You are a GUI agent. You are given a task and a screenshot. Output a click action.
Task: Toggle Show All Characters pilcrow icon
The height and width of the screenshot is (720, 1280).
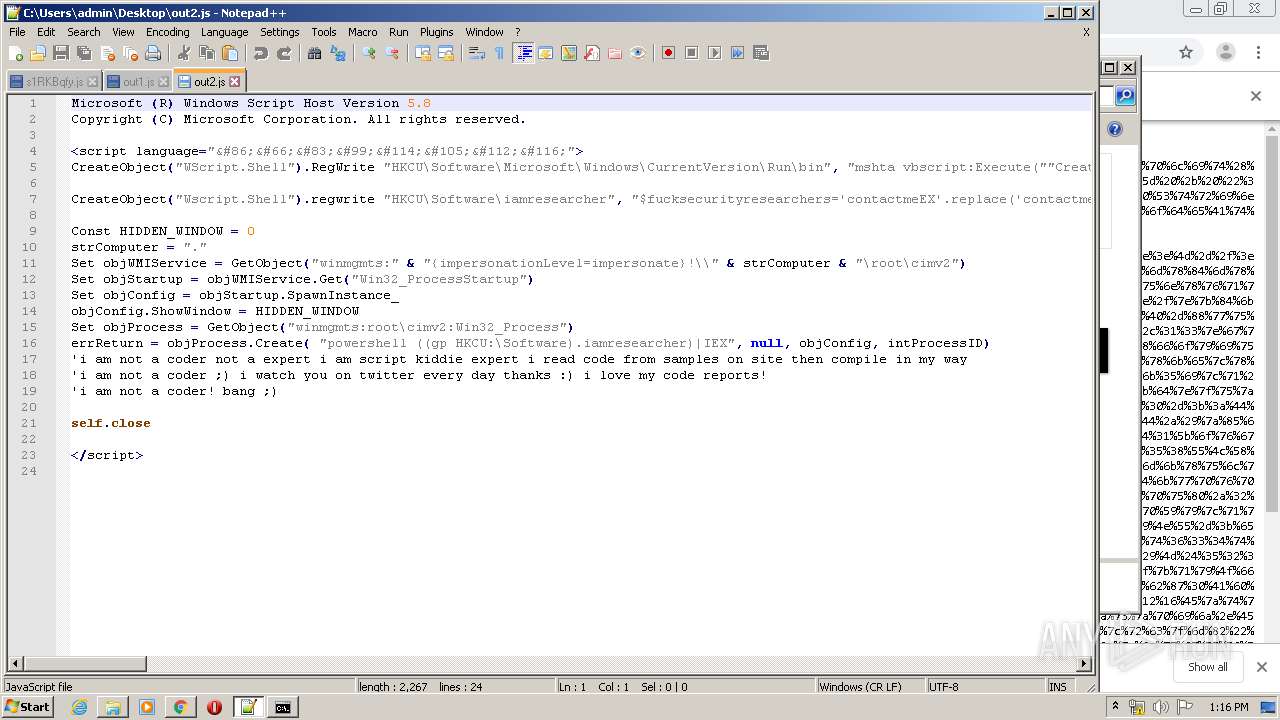[499, 53]
